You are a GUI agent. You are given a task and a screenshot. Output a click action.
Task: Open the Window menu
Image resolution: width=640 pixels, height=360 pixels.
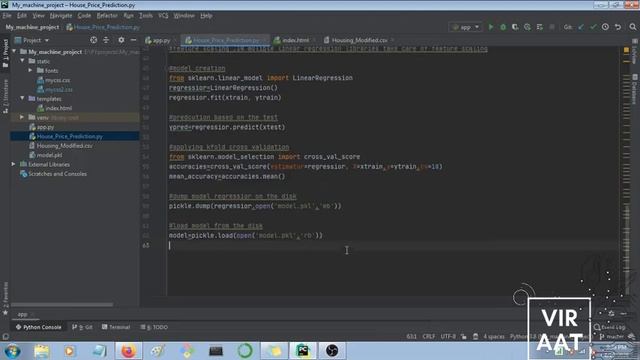tap(184, 16)
